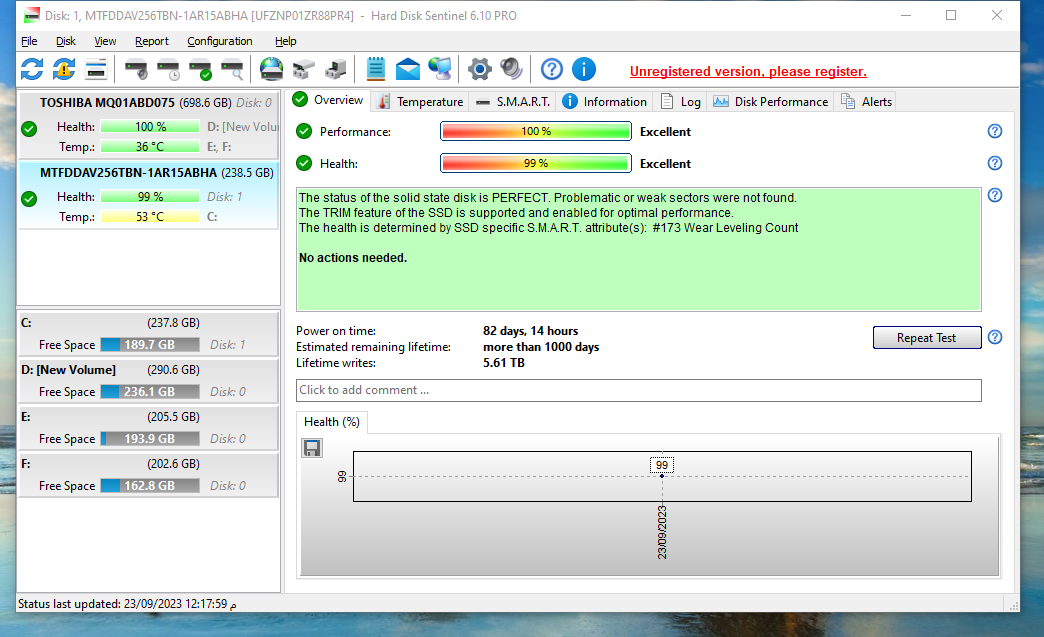Click help icon next to Performance bar
Screen dimensions: 1044x637
[995, 131]
